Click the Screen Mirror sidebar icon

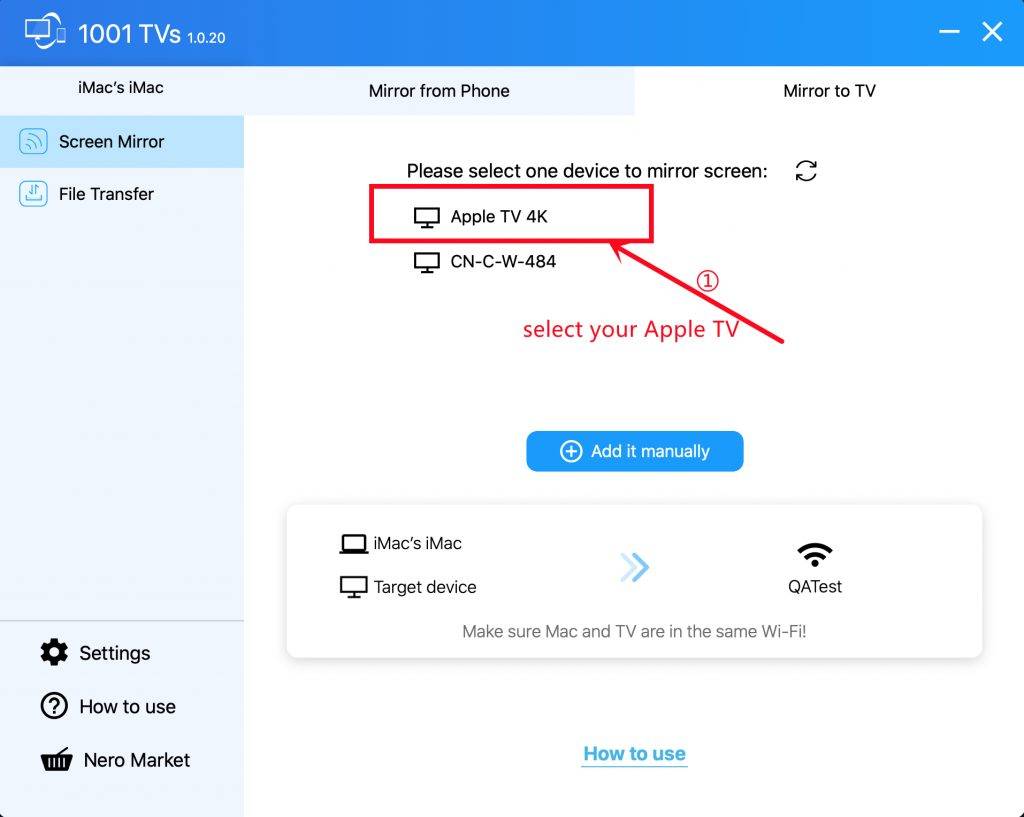pyautogui.click(x=33, y=141)
